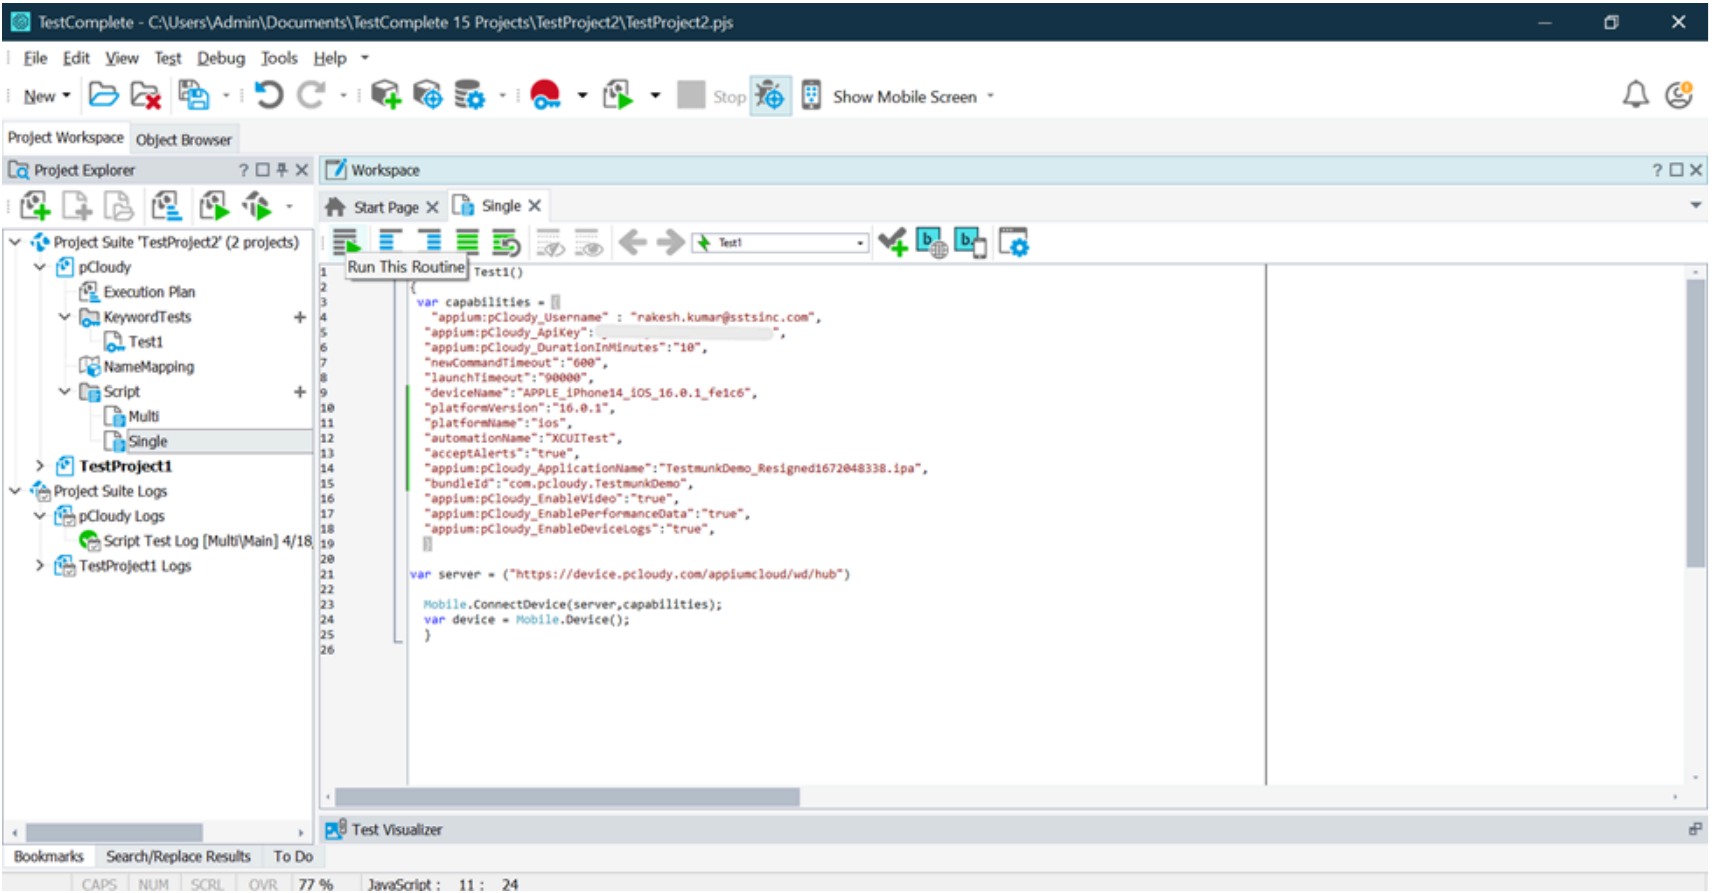Toggle the Show Mobile Screen button
The height and width of the screenshot is (893, 1712).
coord(903,97)
